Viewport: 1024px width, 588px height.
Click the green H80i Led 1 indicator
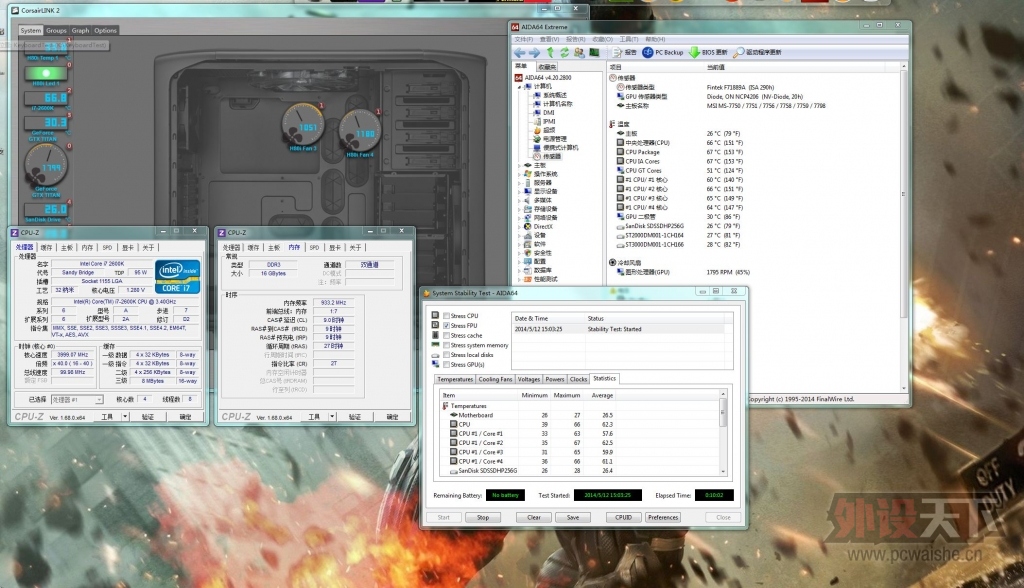[x=46, y=73]
